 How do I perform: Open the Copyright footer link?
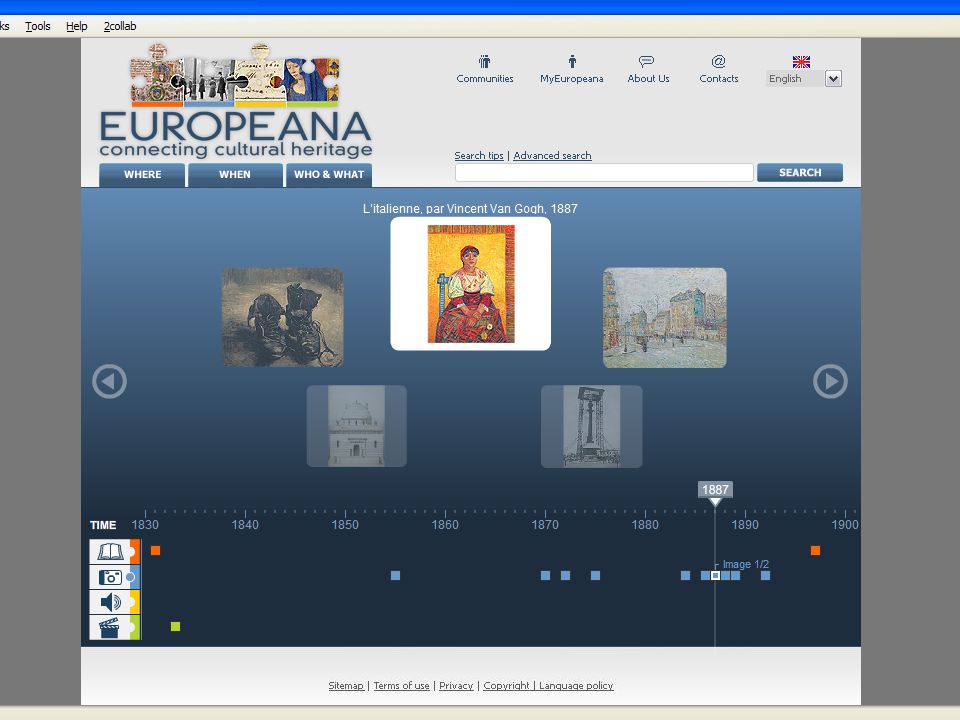pos(506,686)
